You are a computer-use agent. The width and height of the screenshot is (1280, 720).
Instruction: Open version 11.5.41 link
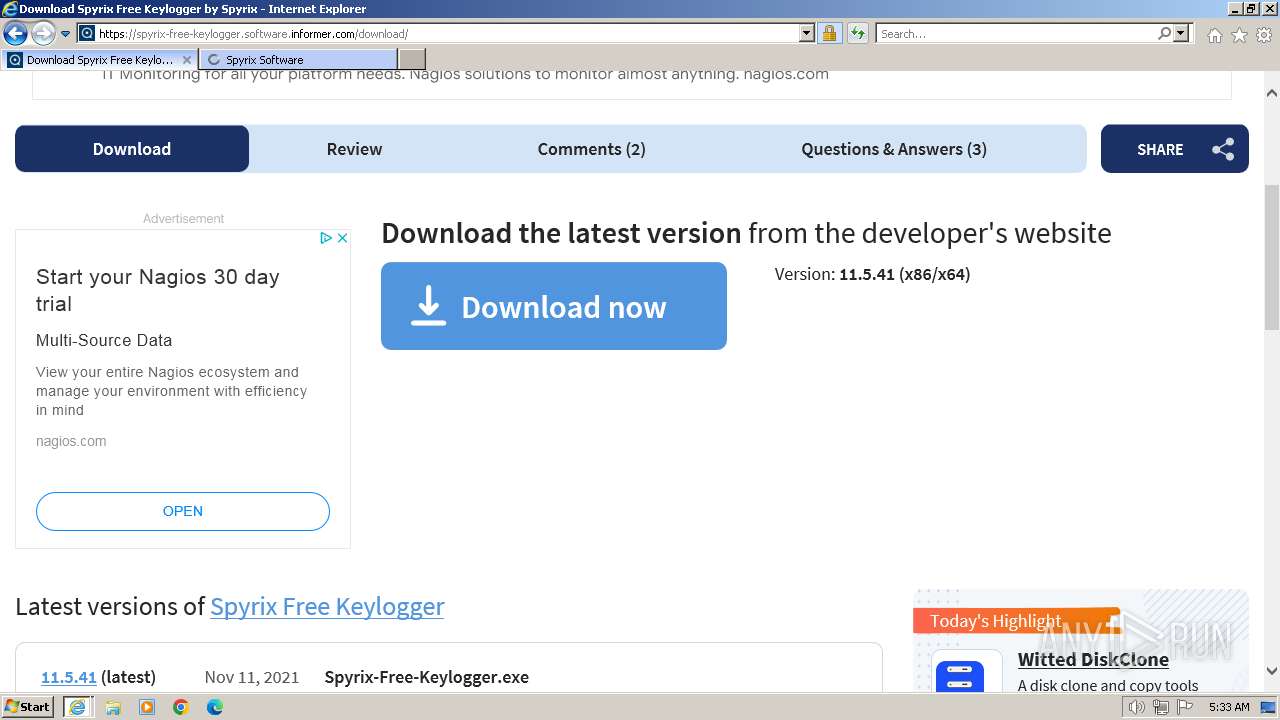click(x=69, y=677)
